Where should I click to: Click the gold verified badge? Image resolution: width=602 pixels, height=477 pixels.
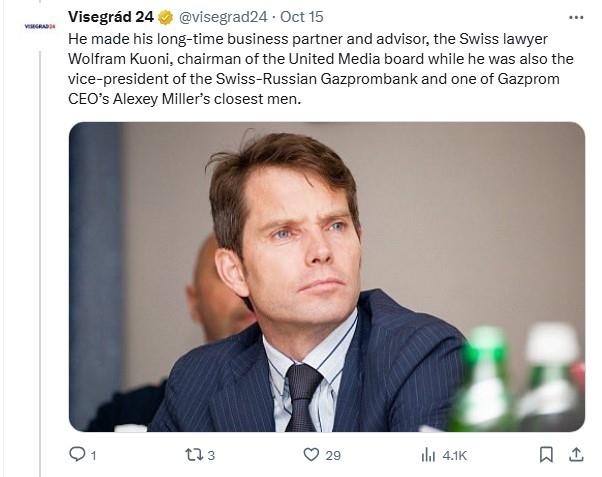[166, 17]
